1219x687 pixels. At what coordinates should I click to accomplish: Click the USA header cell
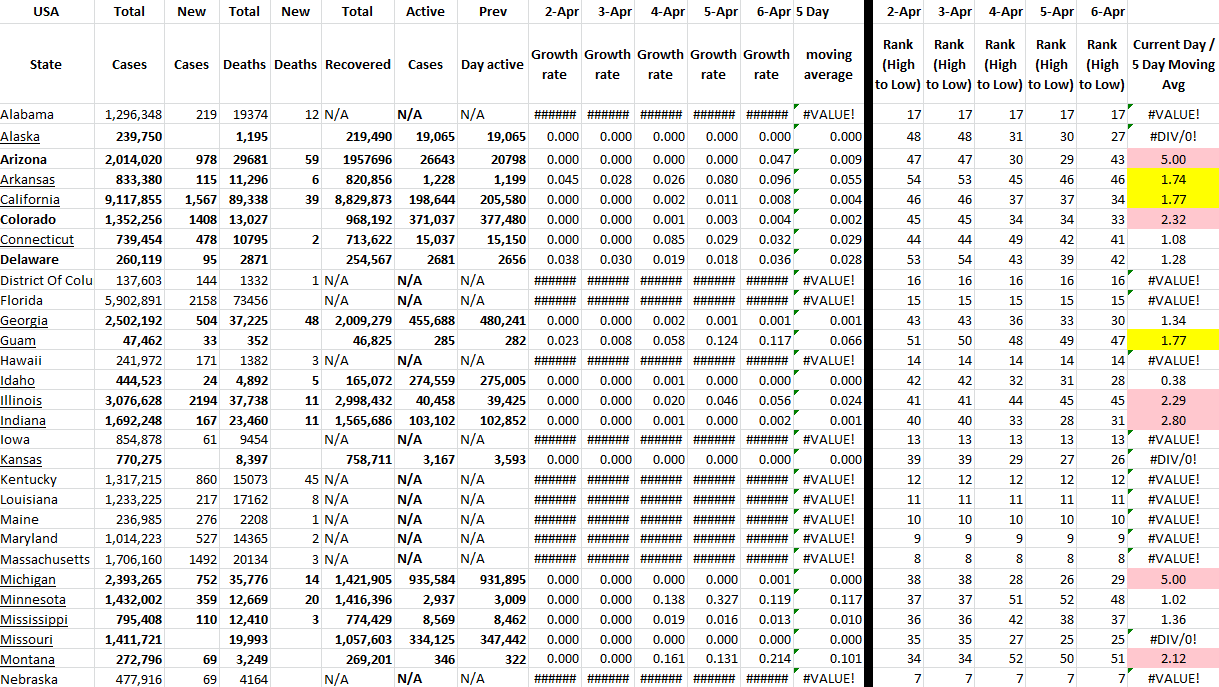(46, 12)
